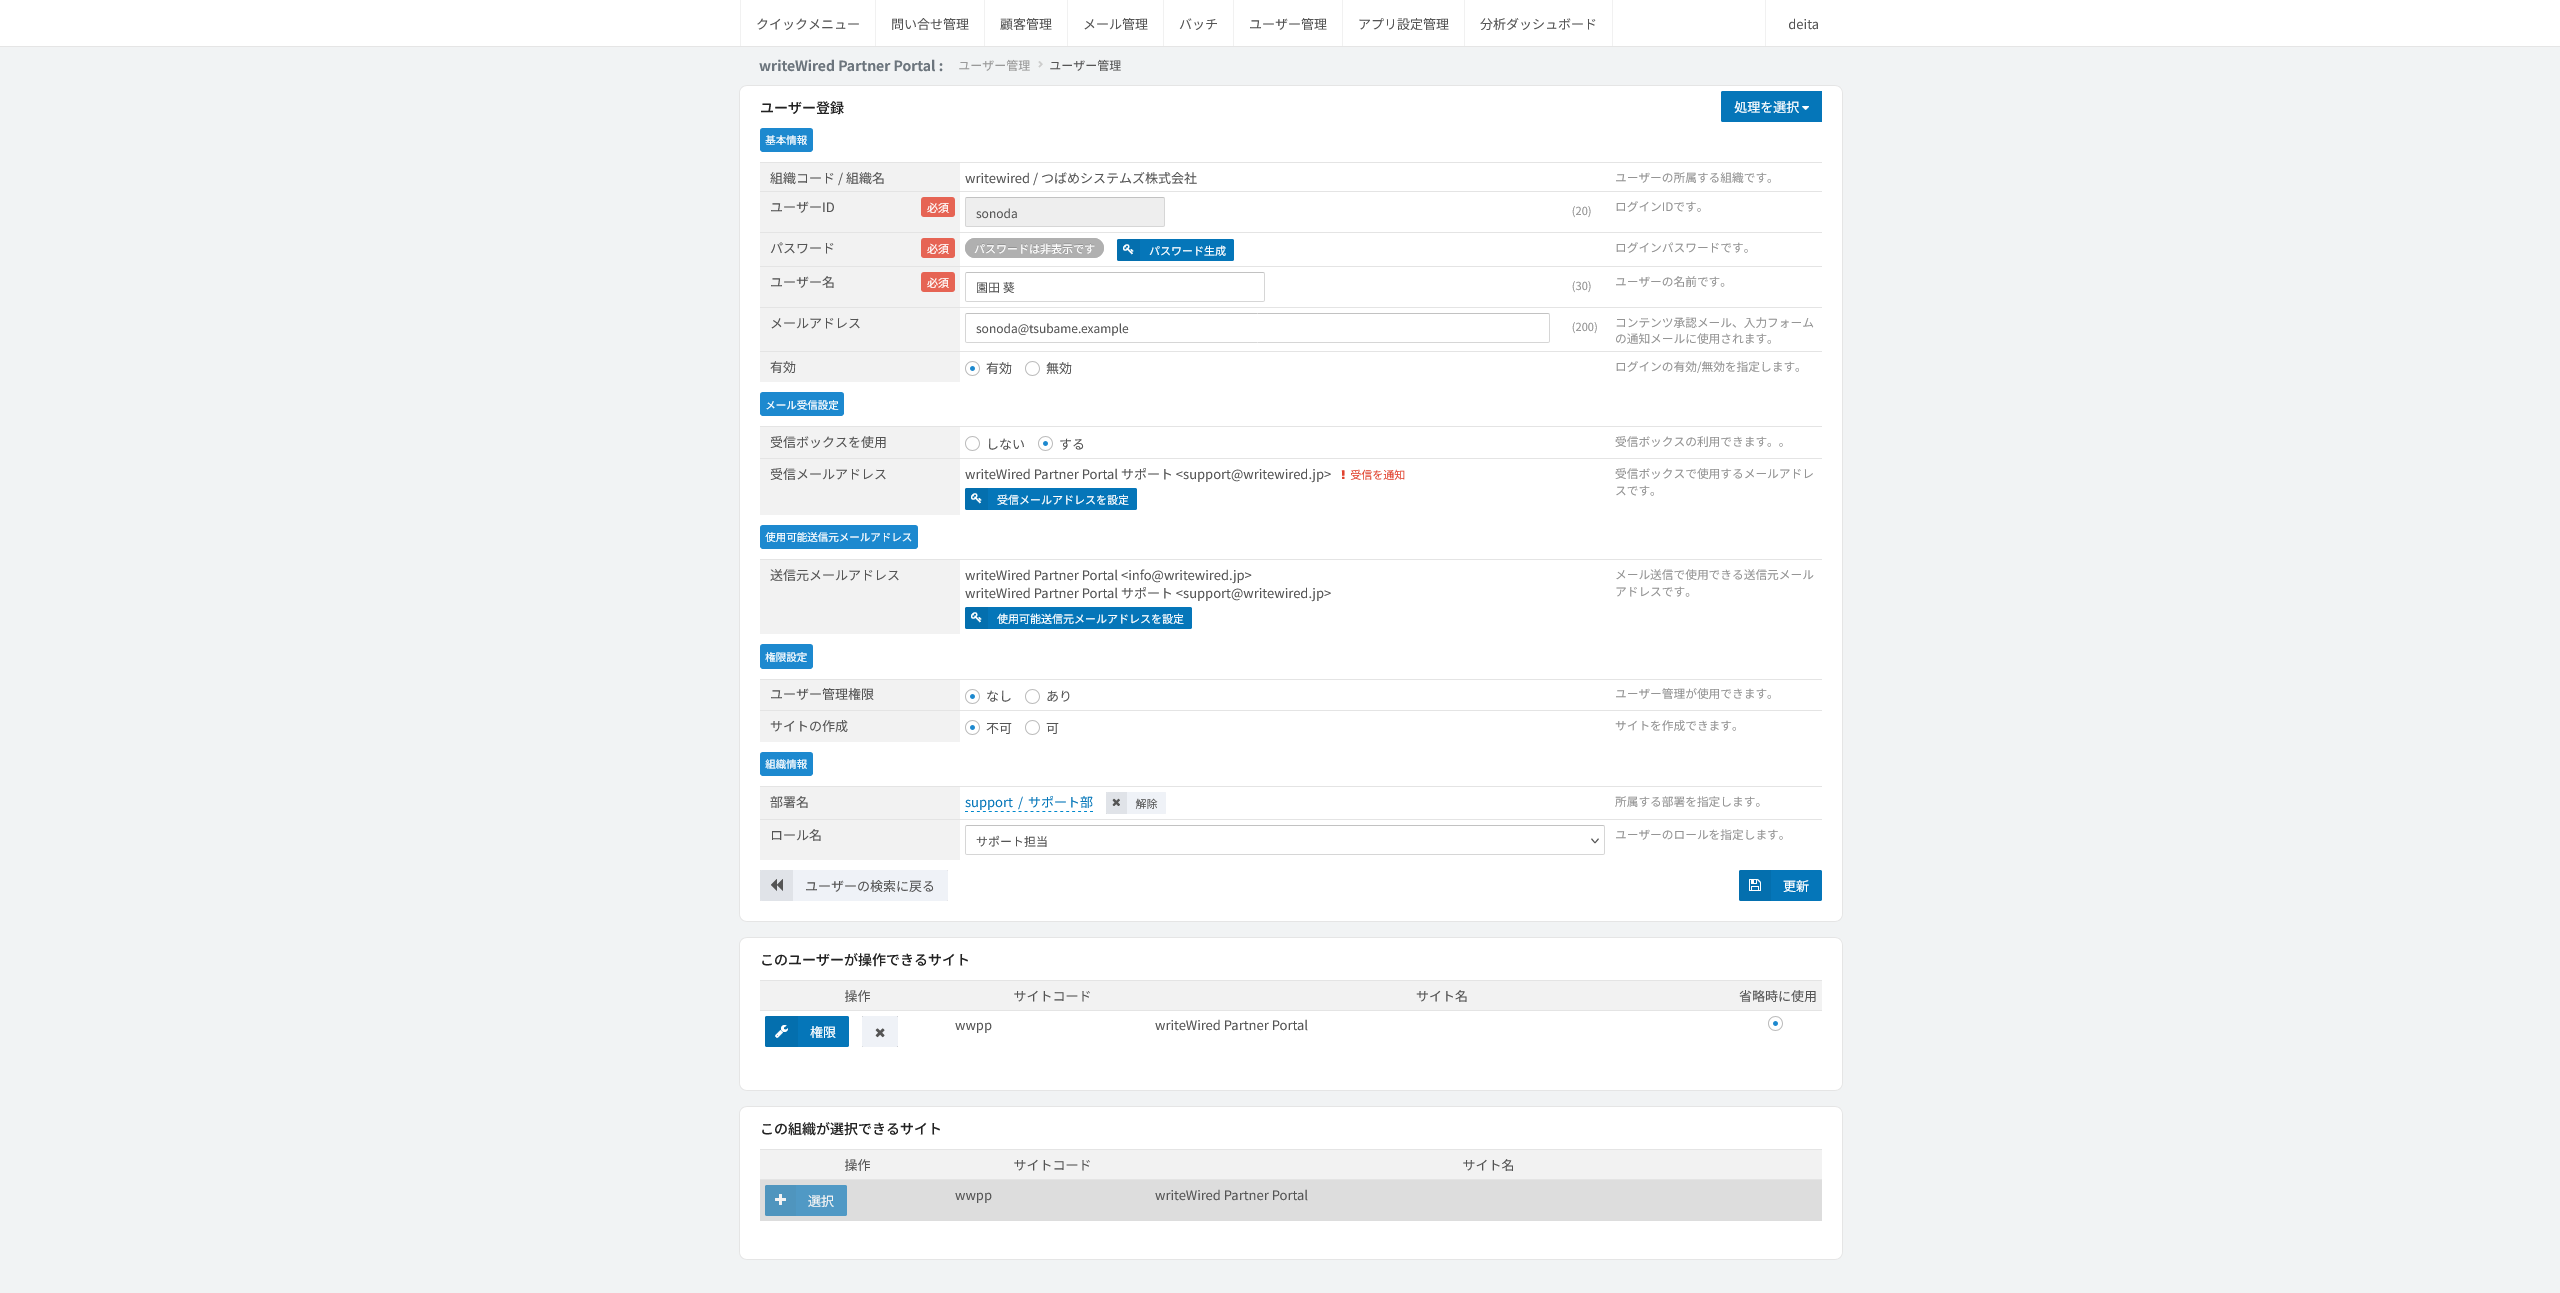
Task: Click the key icon on パスワード生成 button
Action: 1128,250
